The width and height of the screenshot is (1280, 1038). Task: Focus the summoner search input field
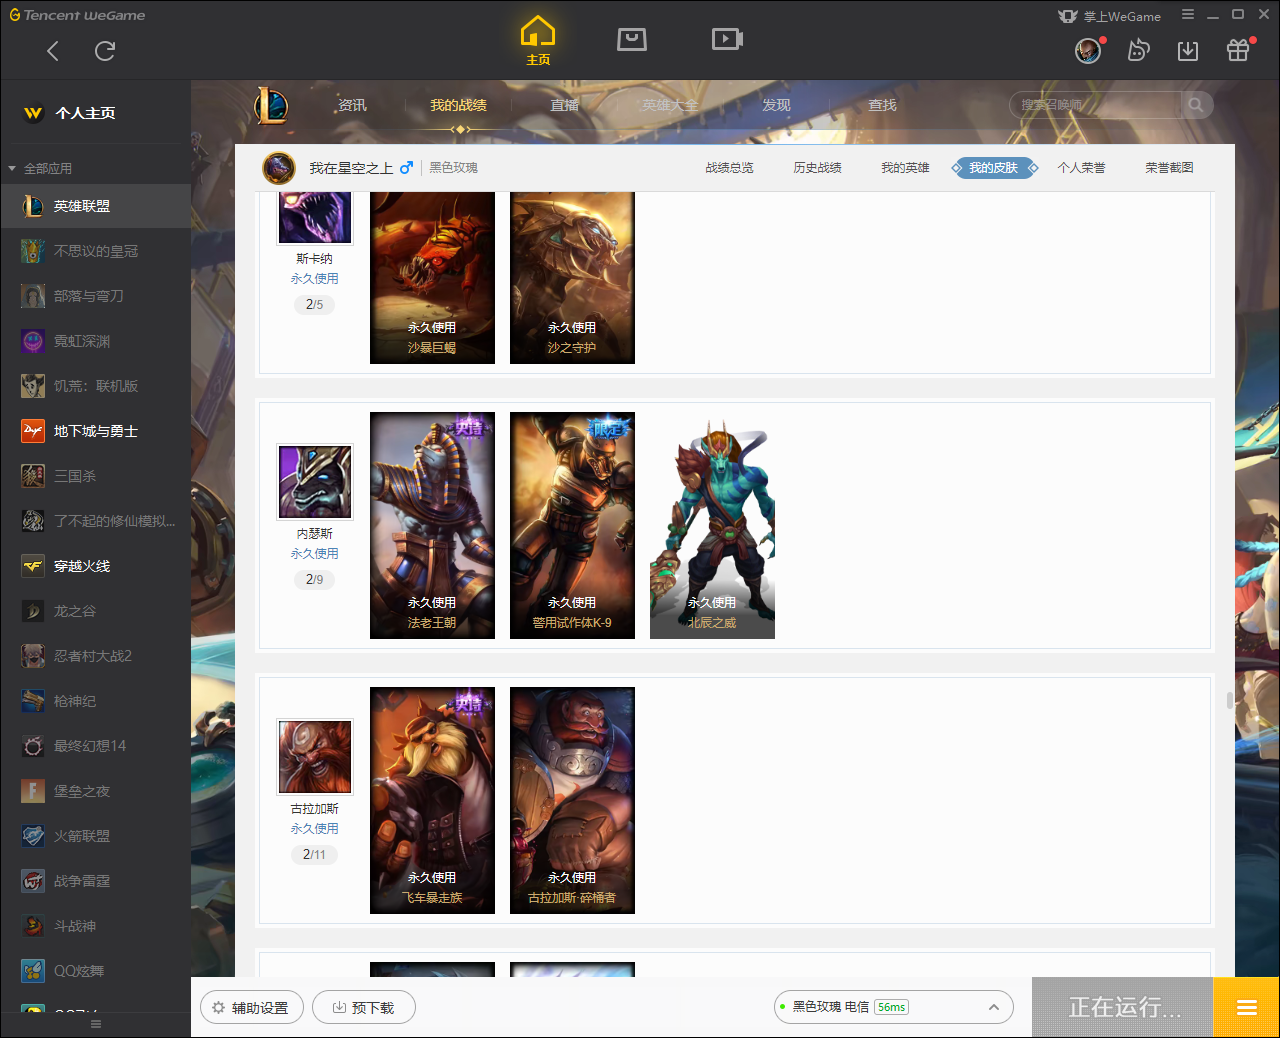click(x=1096, y=105)
